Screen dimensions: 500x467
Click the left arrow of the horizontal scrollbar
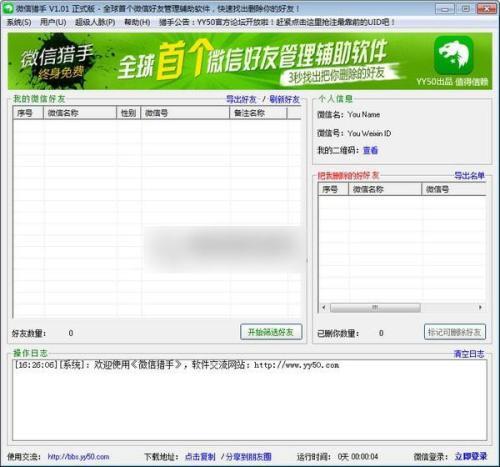point(323,307)
